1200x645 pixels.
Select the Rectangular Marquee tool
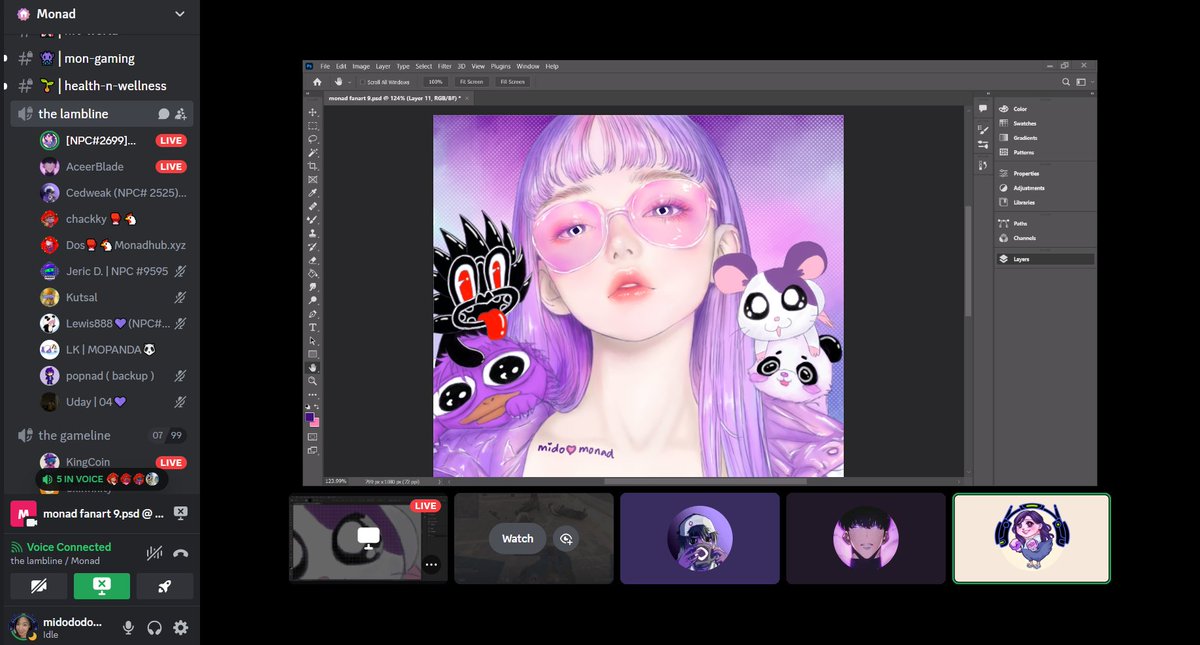[313, 126]
